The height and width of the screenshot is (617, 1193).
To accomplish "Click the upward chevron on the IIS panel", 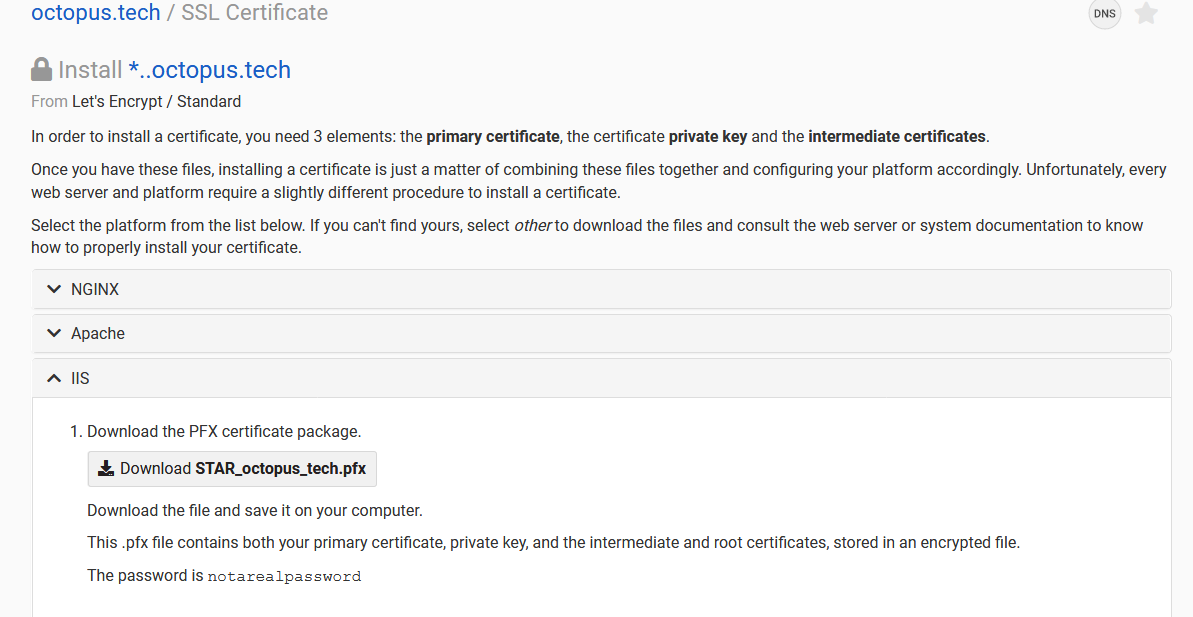I will pos(53,378).
